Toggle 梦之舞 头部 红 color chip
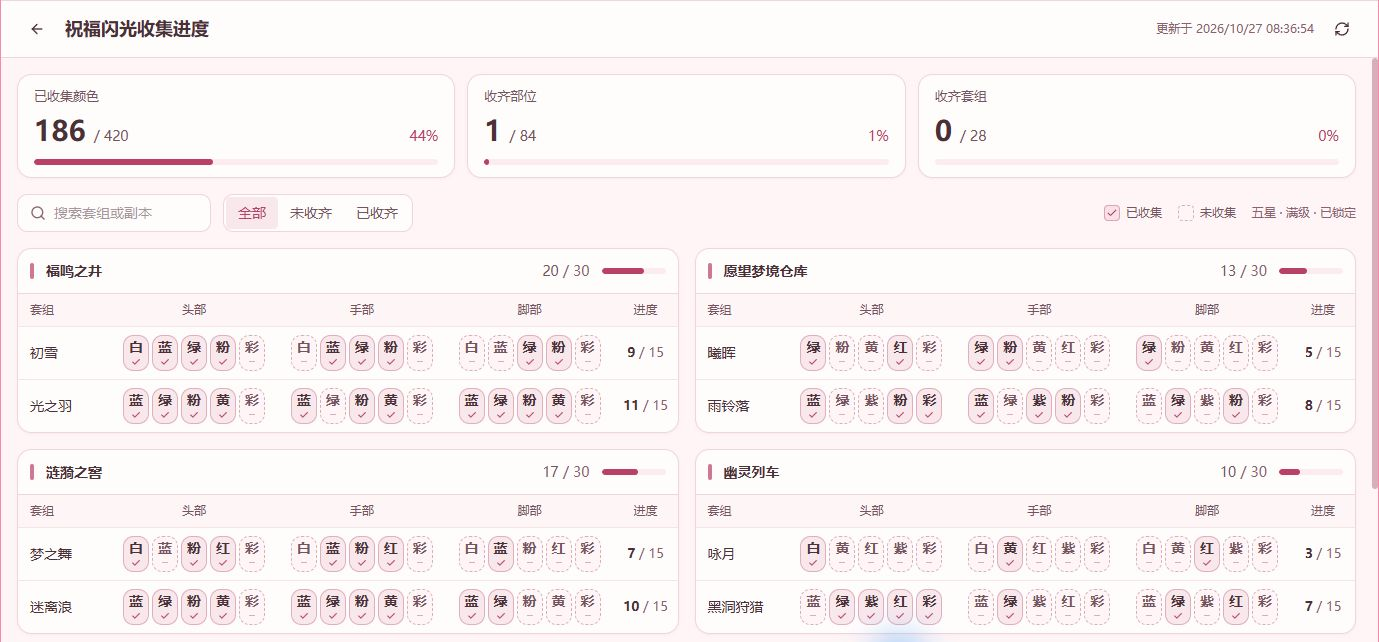Viewport: 1379px width, 642px height. [223, 554]
